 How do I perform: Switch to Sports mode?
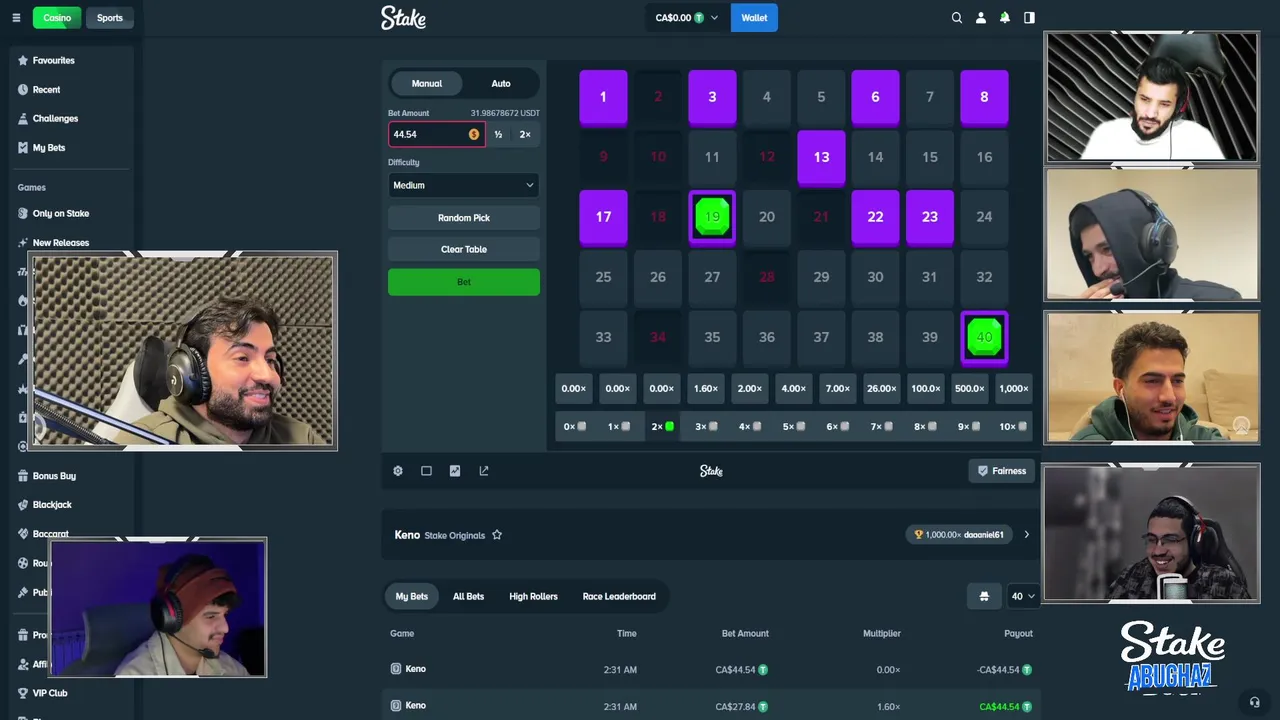[x=110, y=18]
